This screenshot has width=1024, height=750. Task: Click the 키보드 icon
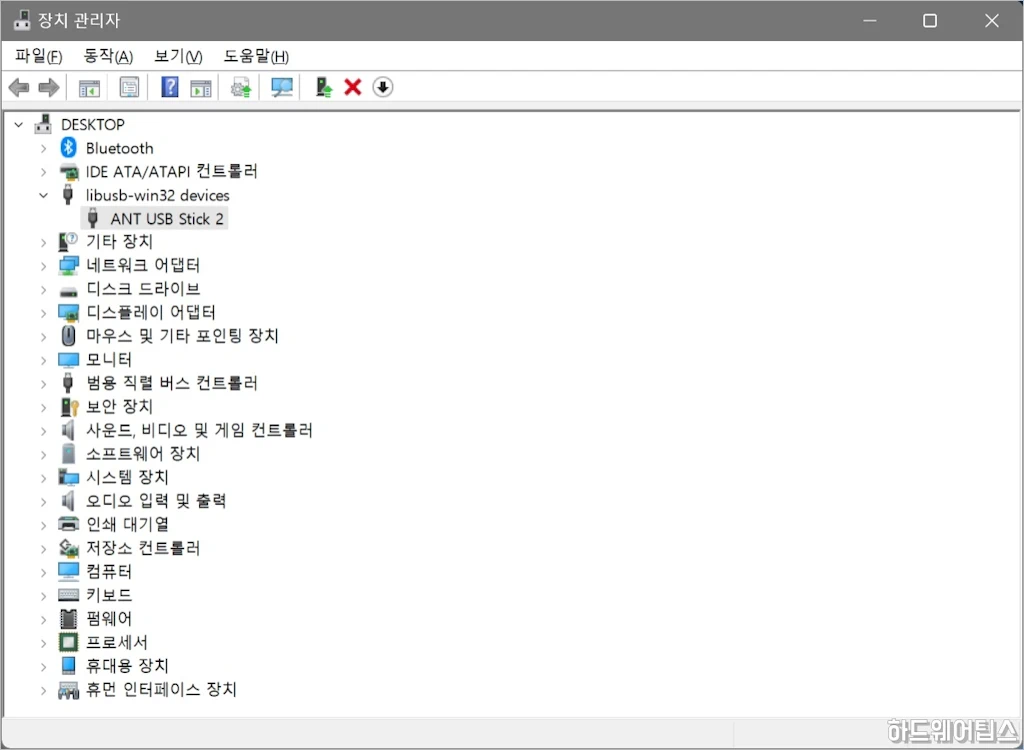click(x=69, y=595)
